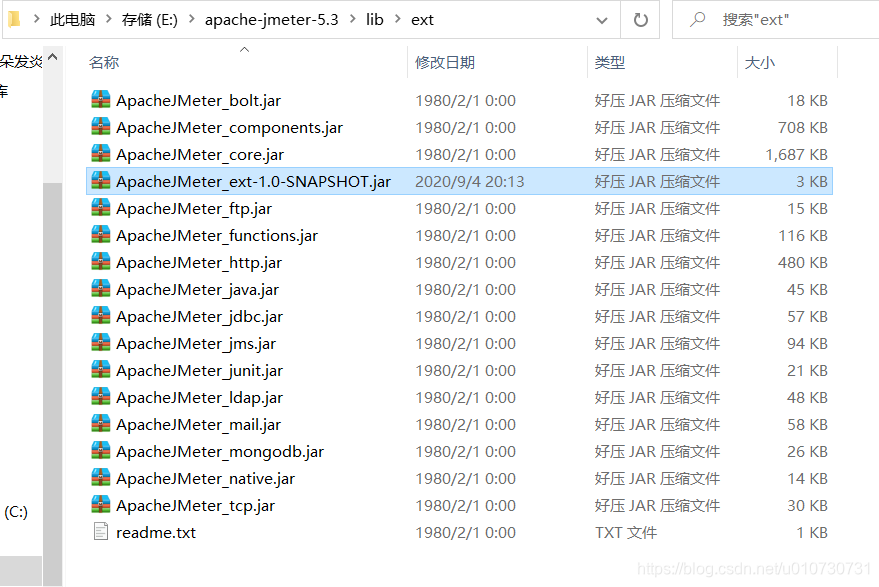Image resolution: width=879 pixels, height=587 pixels.
Task: Expand the chevron before 此电脑 in the path
Action: (36, 19)
